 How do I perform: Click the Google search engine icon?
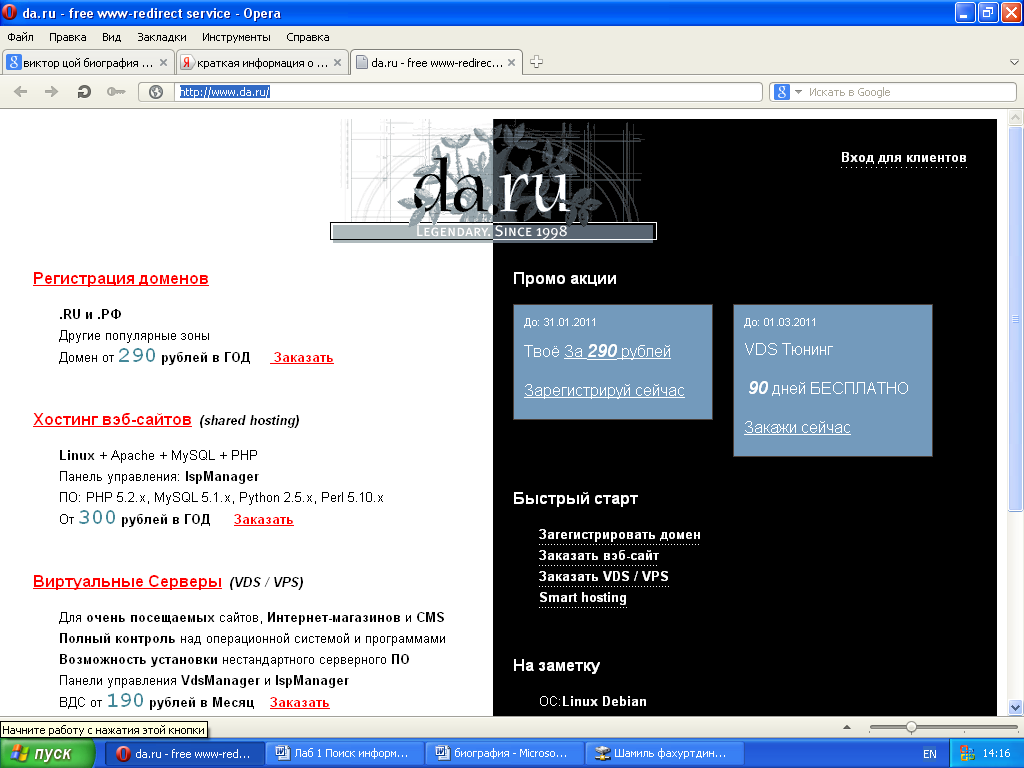point(782,92)
